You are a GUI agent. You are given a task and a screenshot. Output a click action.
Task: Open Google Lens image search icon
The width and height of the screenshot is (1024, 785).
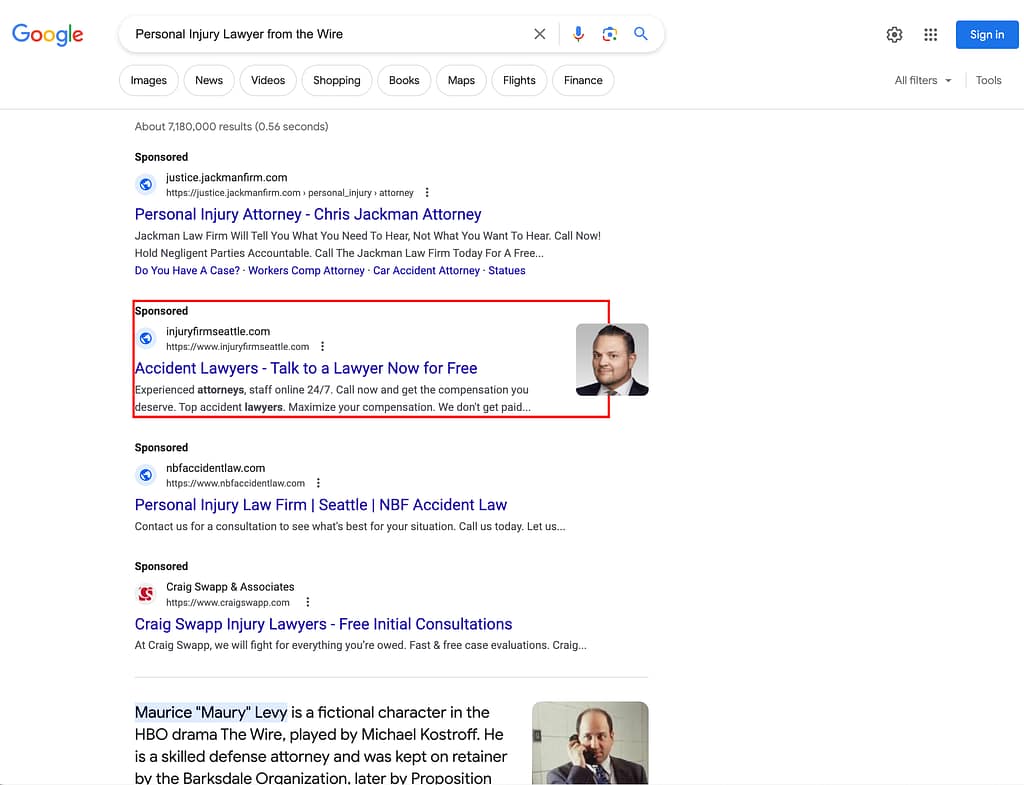click(x=609, y=34)
